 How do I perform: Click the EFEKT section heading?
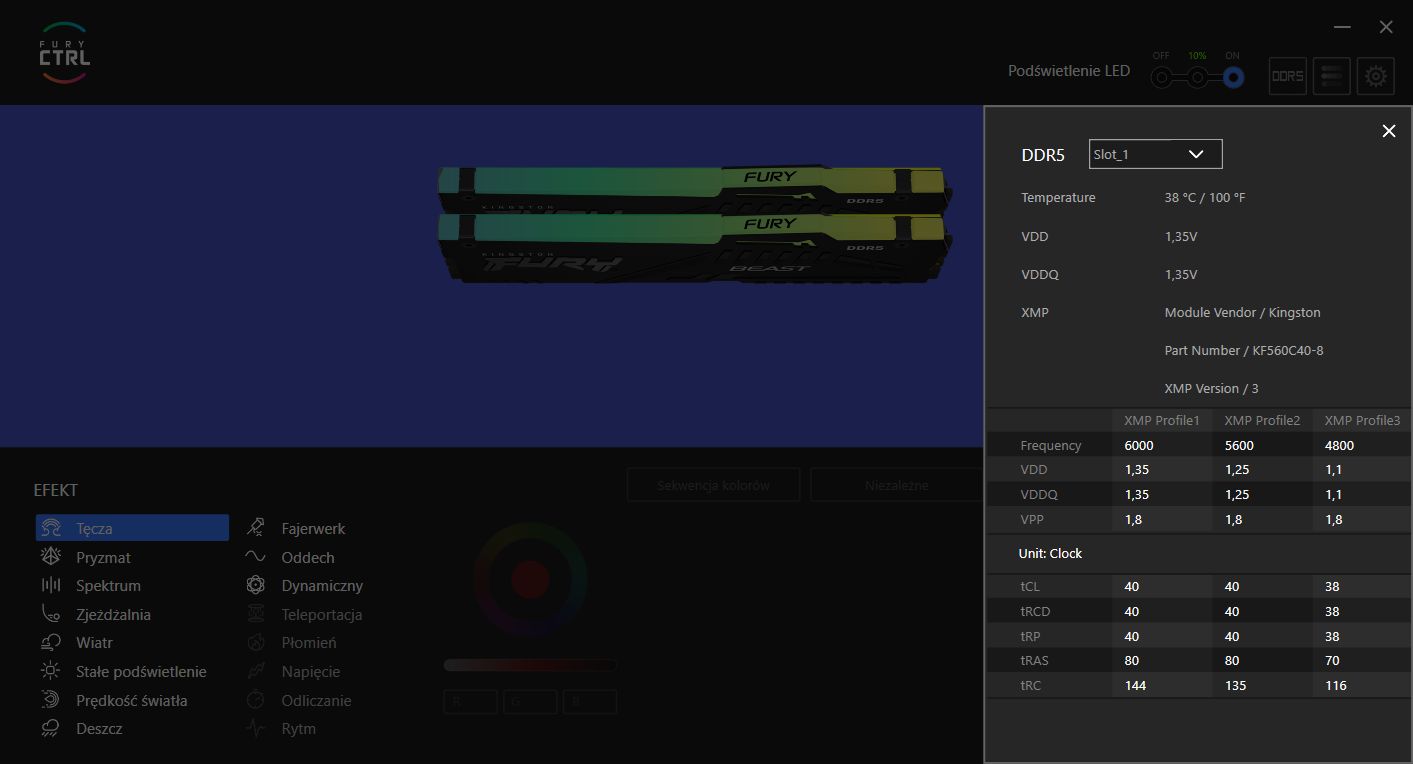coord(56,490)
